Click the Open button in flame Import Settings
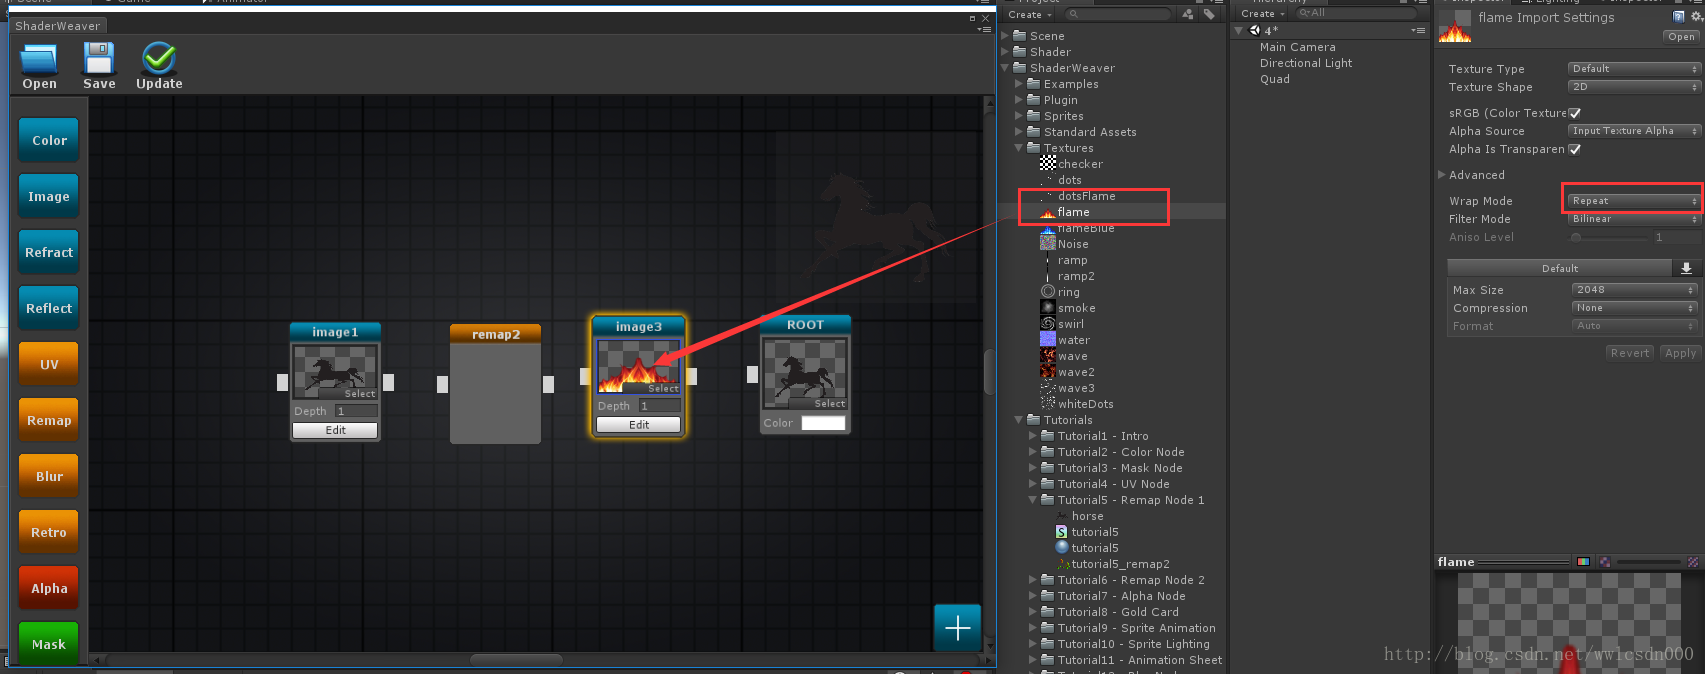The height and width of the screenshot is (674, 1705). [x=1681, y=37]
